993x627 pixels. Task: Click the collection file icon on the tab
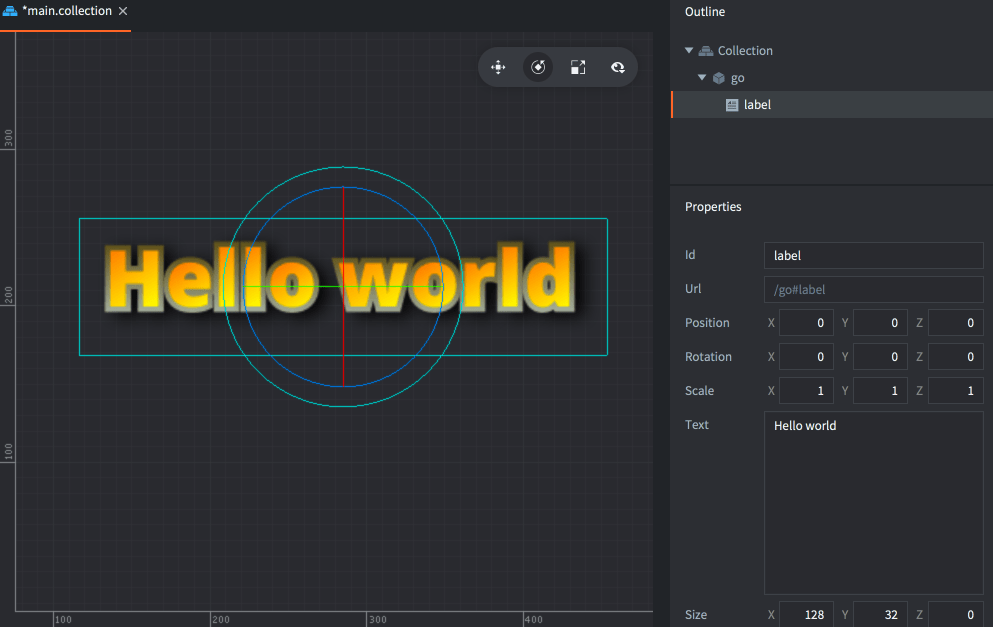click(x=10, y=11)
